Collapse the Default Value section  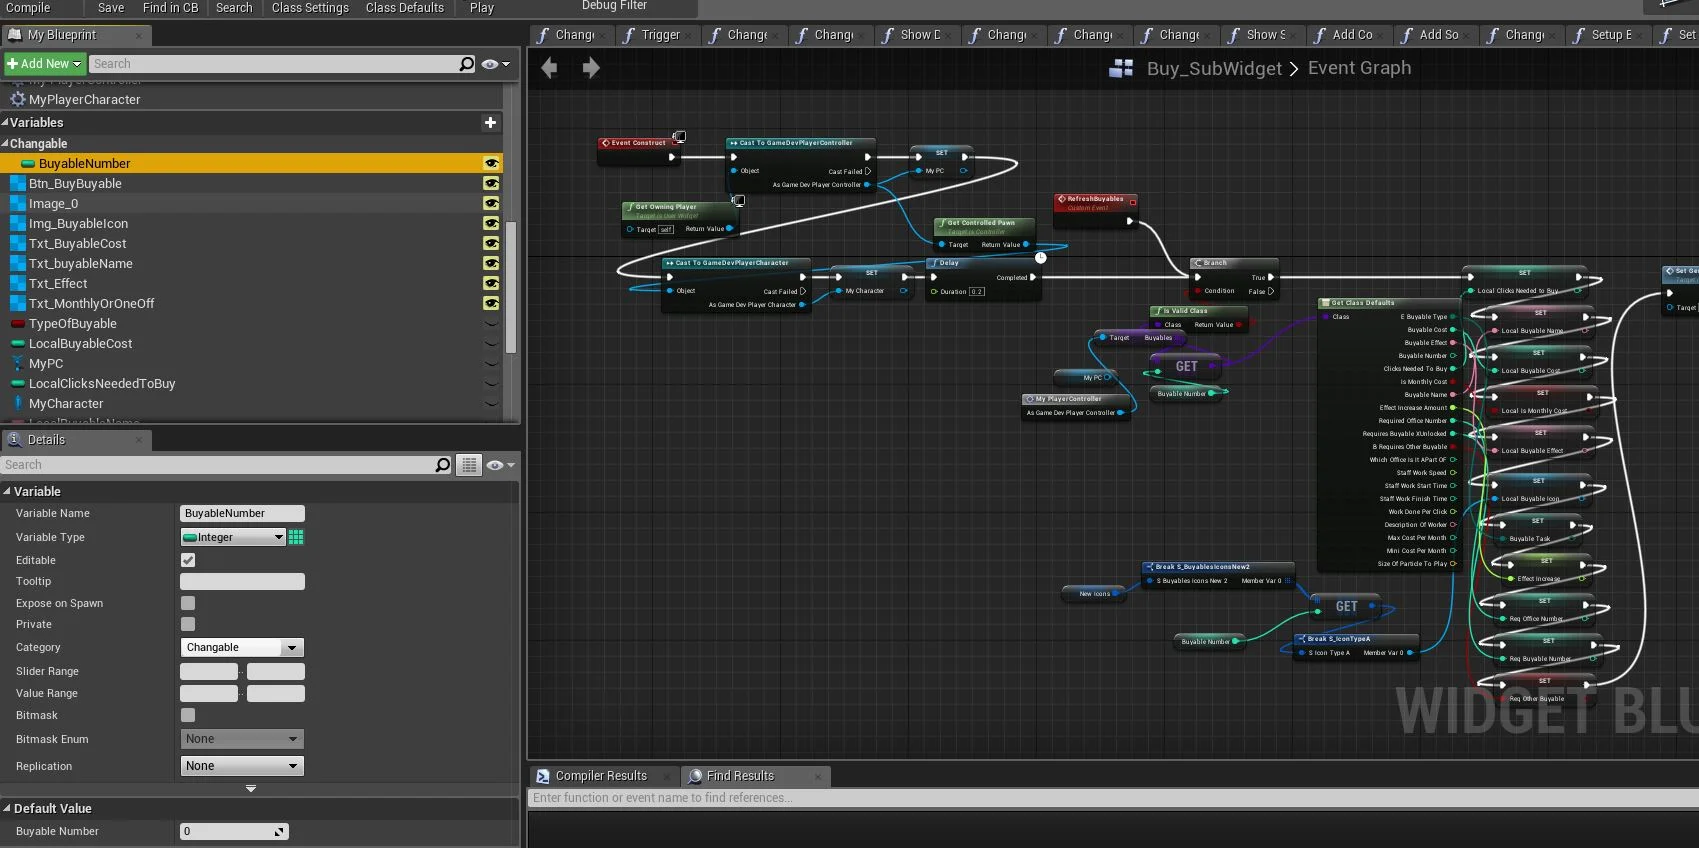7,808
